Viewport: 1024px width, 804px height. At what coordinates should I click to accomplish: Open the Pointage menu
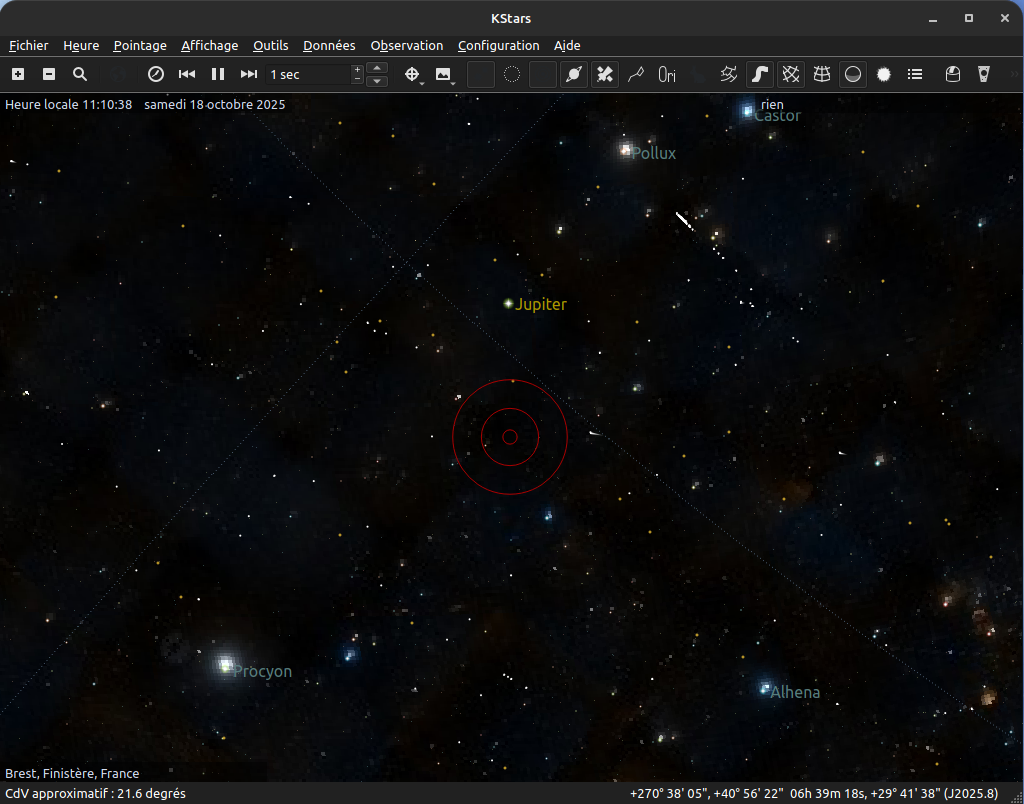click(140, 45)
